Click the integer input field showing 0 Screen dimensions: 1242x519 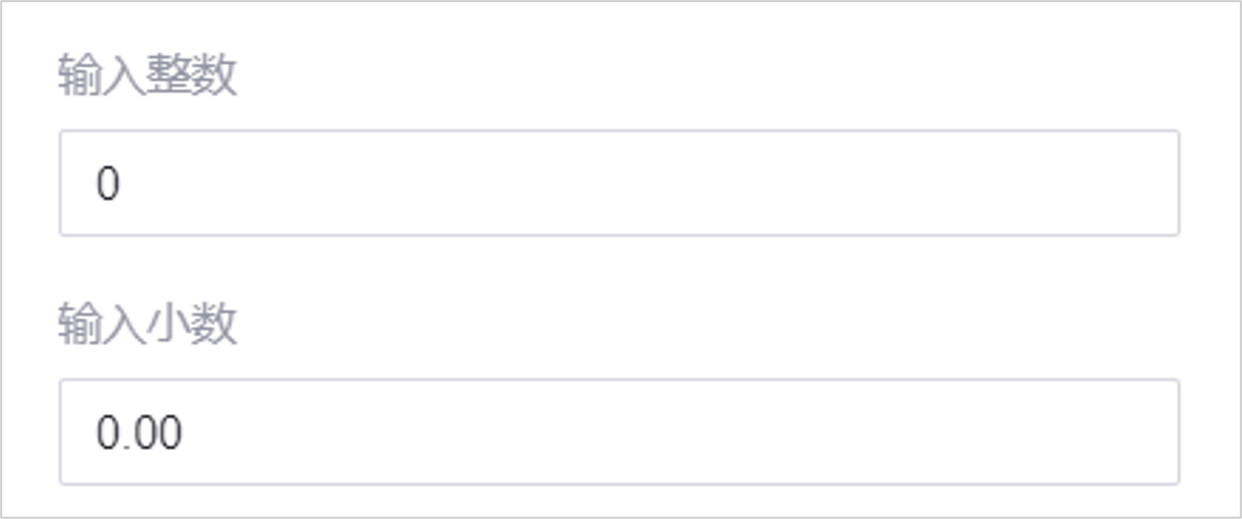(619, 183)
